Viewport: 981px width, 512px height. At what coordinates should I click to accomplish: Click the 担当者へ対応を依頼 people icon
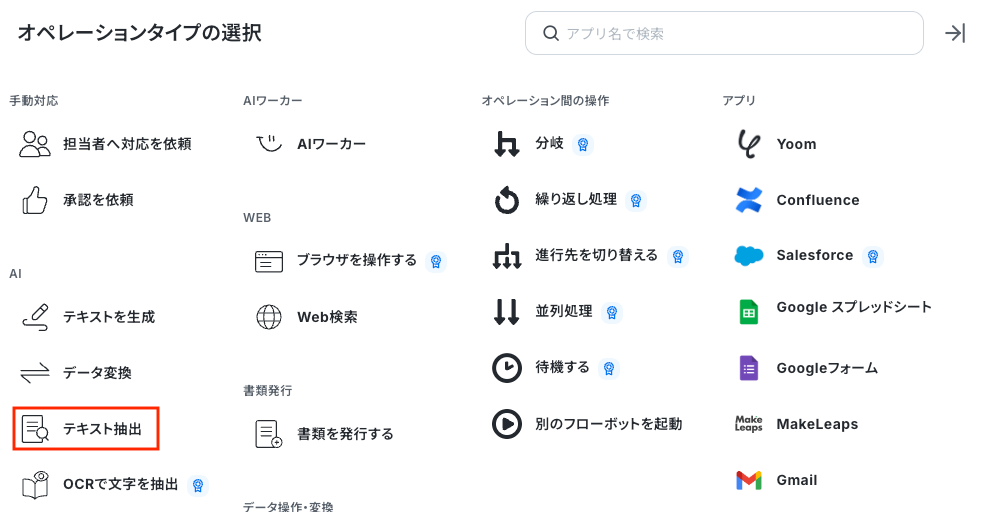click(x=35, y=144)
